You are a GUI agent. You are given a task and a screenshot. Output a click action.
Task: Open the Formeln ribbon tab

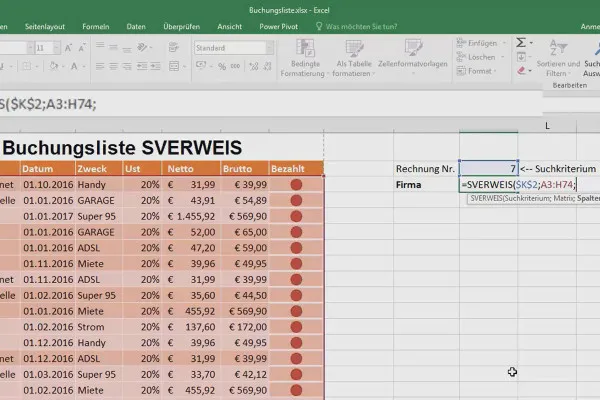(x=96, y=26)
